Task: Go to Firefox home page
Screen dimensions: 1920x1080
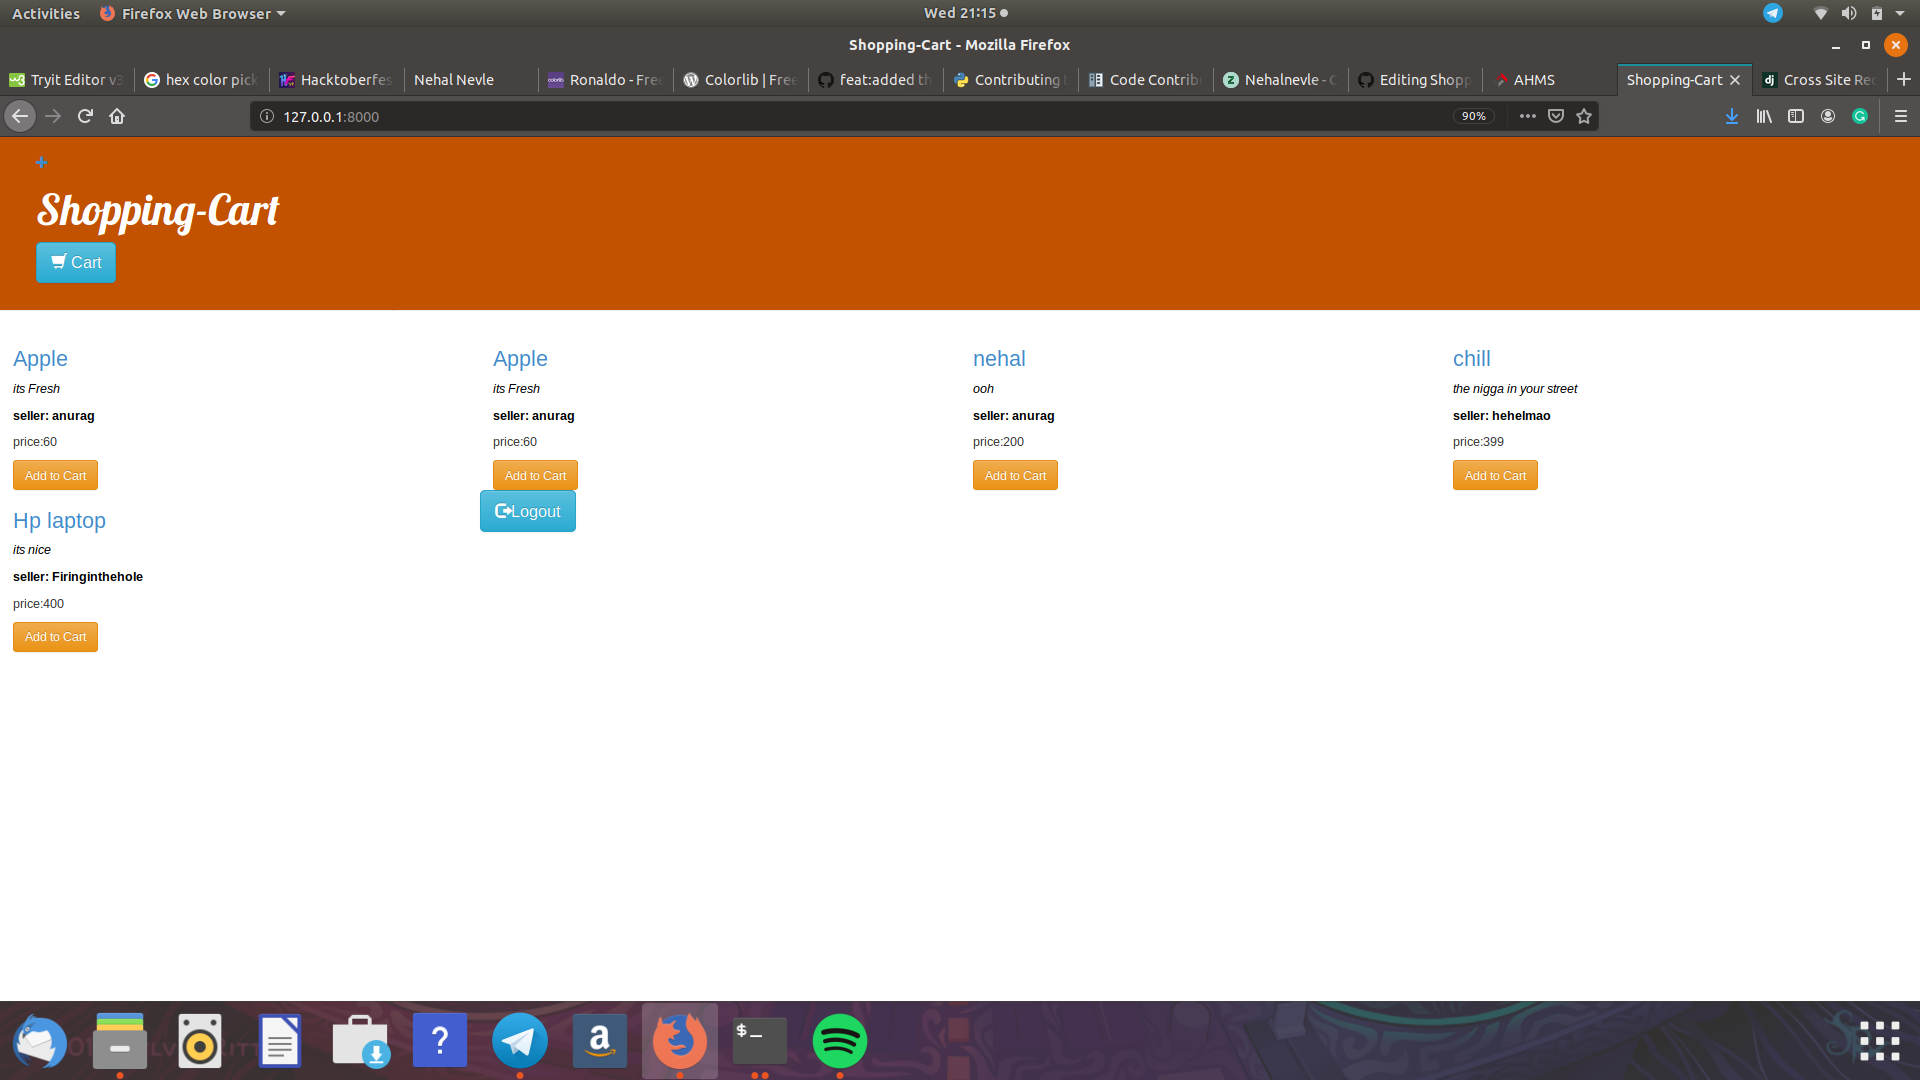Action: click(x=117, y=116)
